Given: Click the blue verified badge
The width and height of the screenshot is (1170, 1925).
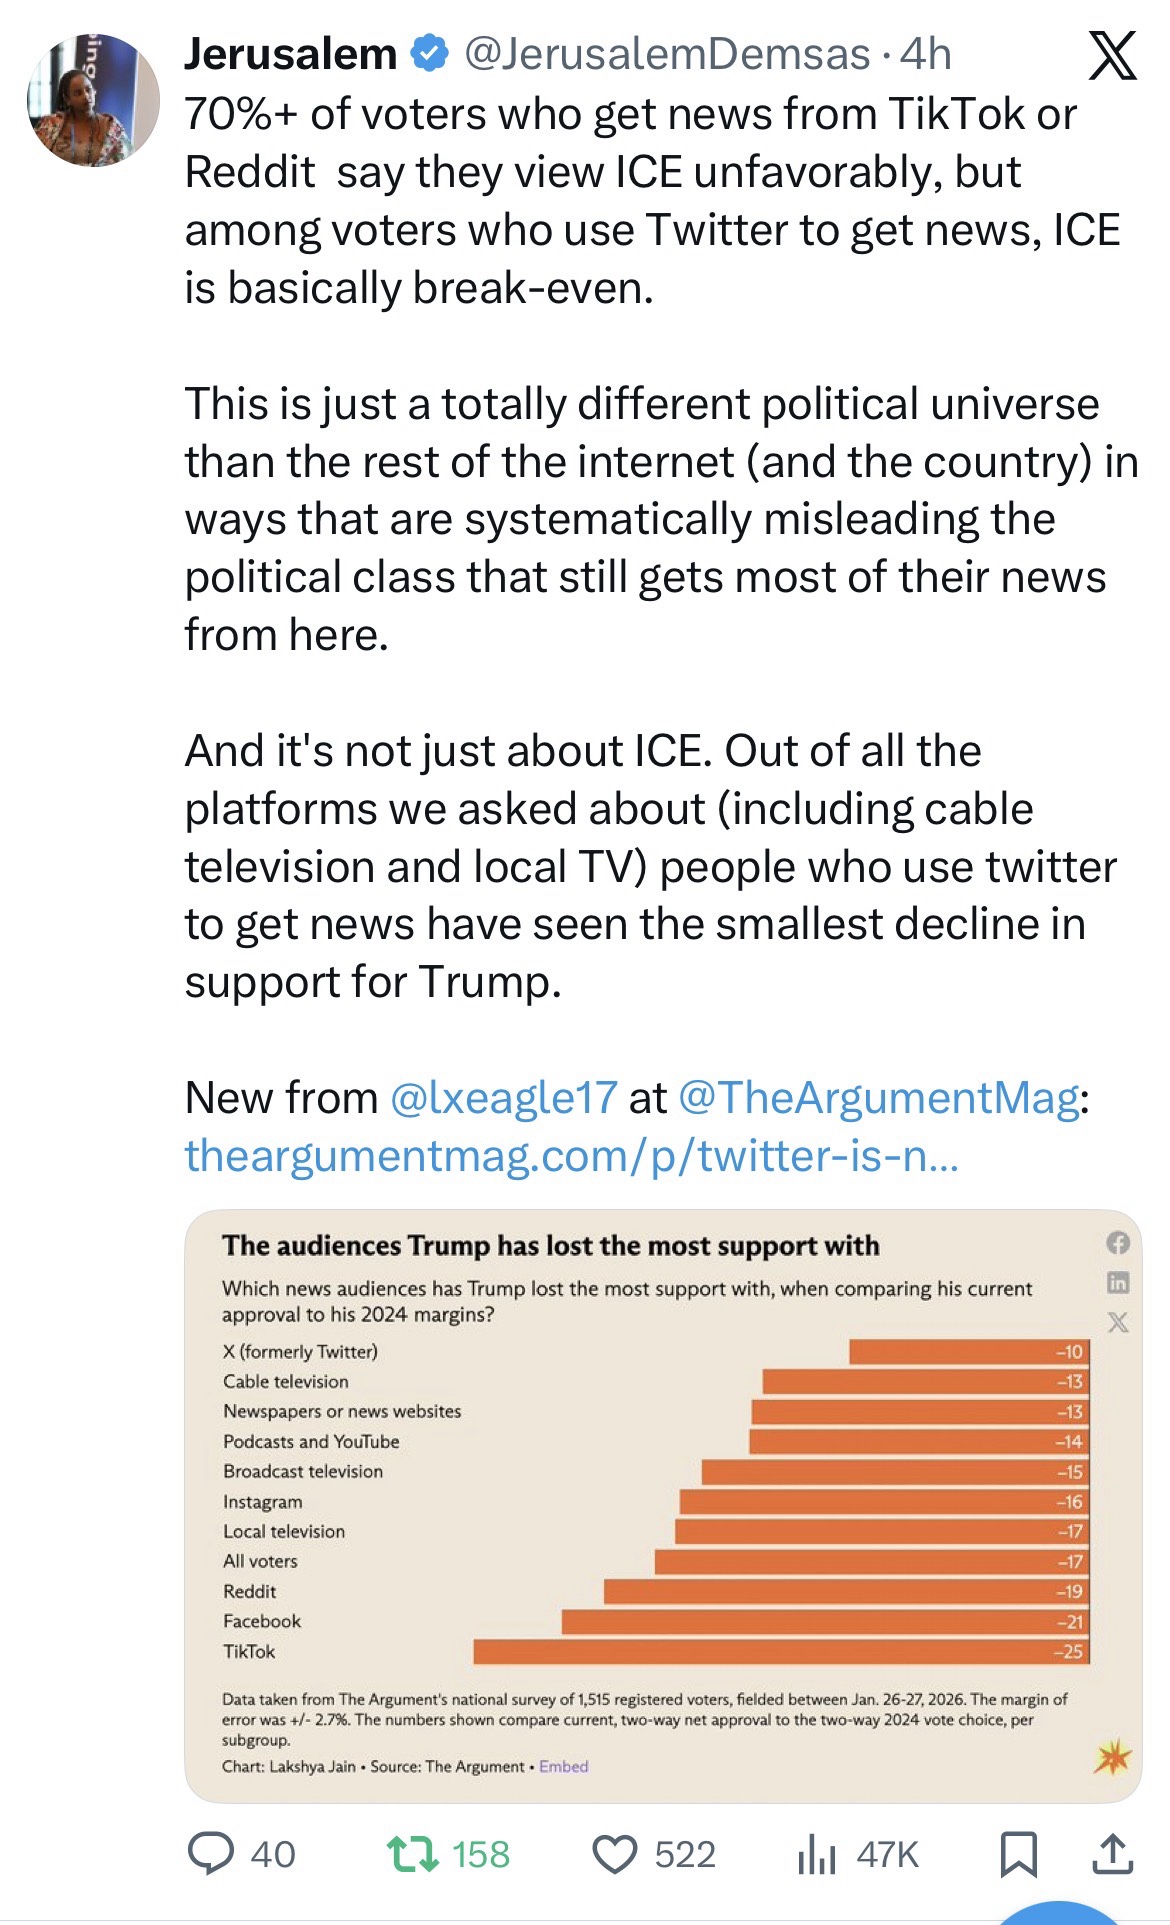Looking at the screenshot, I should 430,54.
